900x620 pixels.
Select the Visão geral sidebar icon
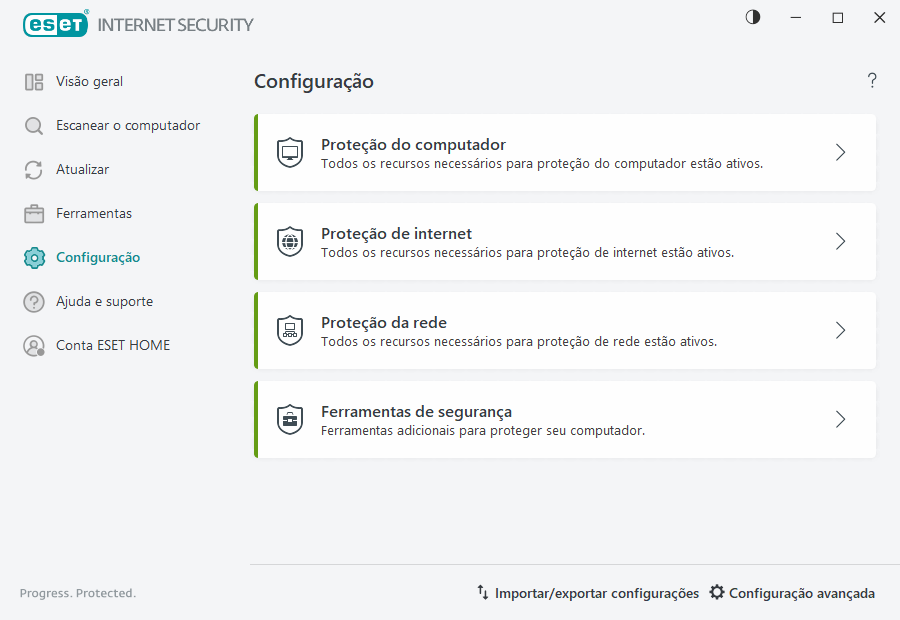click(x=31, y=81)
